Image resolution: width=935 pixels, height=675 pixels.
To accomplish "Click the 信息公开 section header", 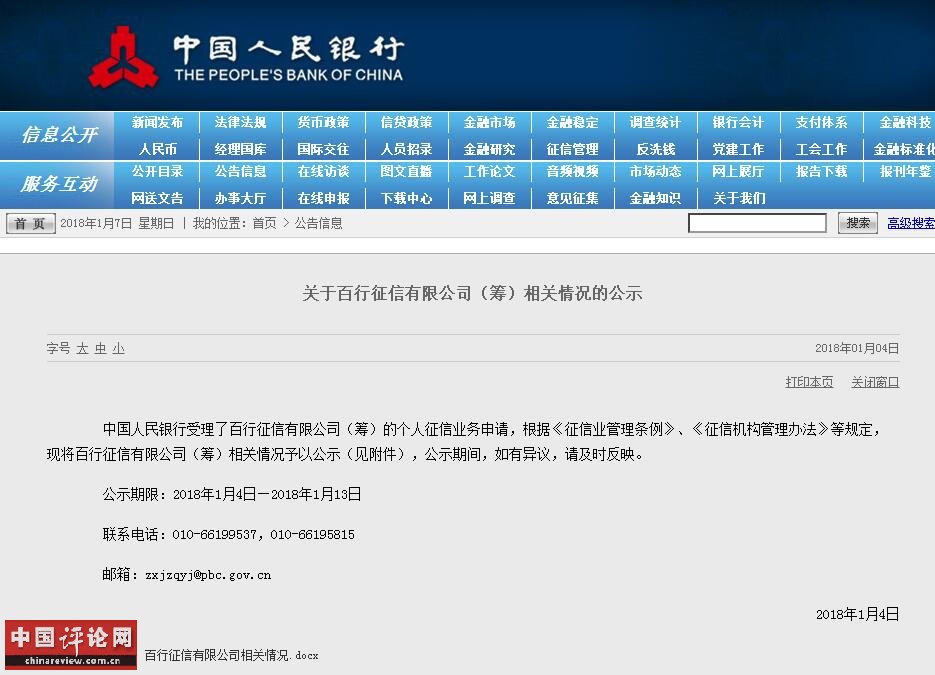I will [59, 135].
